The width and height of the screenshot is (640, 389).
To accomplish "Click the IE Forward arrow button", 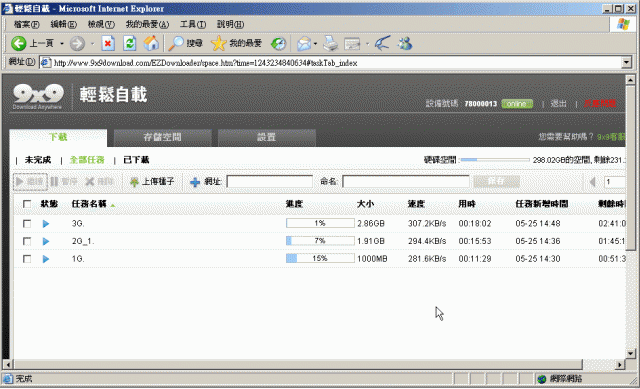I will point(77,43).
